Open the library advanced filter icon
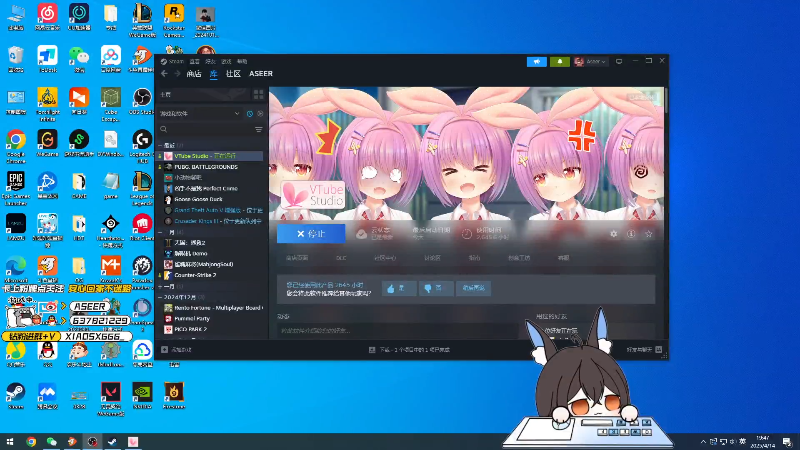The width and height of the screenshot is (800, 450). [259, 130]
